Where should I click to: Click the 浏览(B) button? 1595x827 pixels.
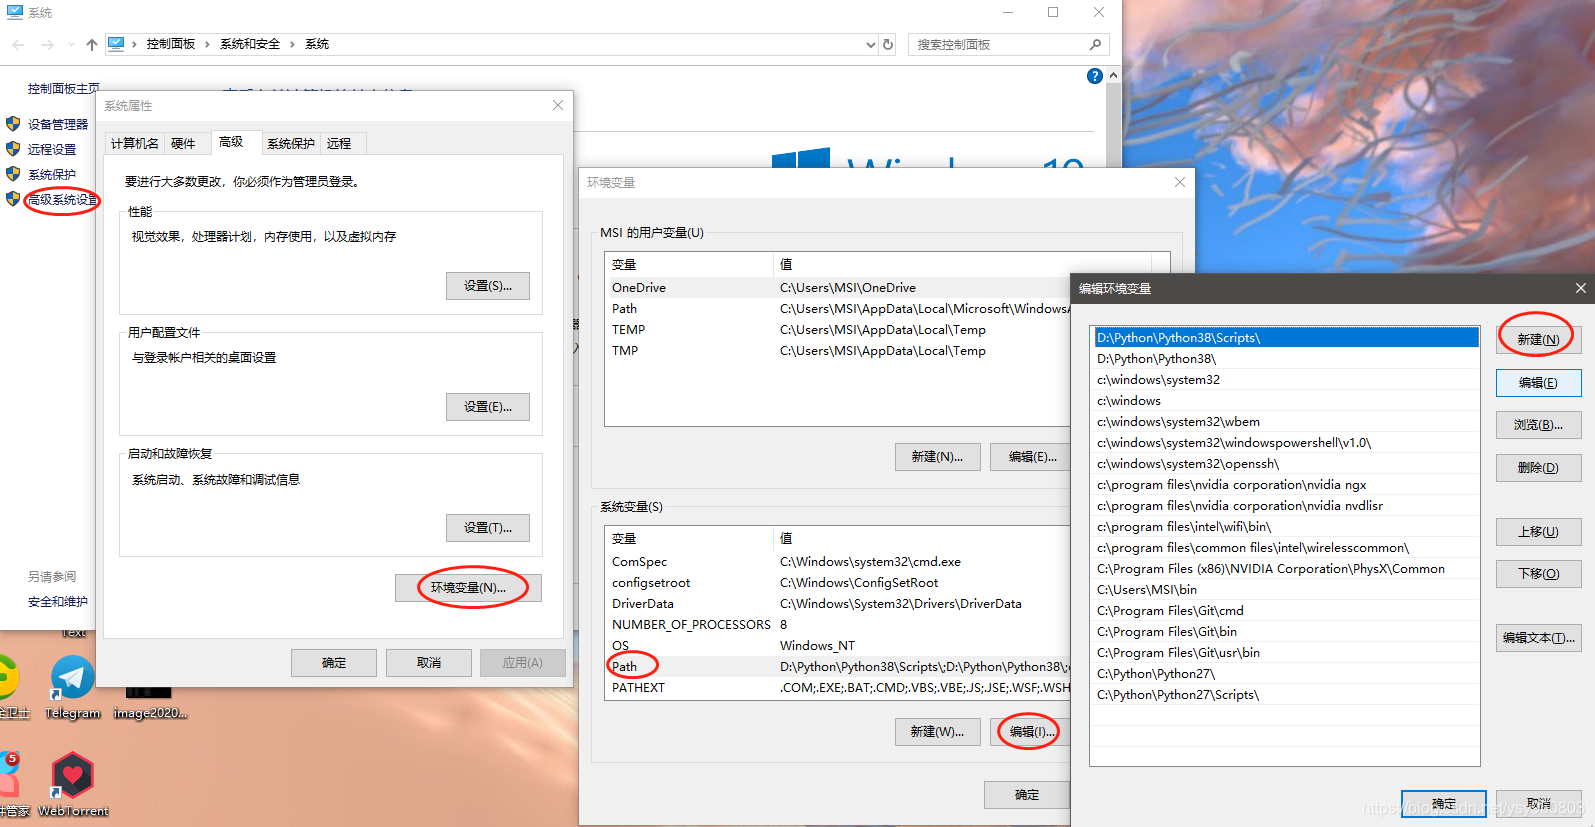pyautogui.click(x=1538, y=425)
